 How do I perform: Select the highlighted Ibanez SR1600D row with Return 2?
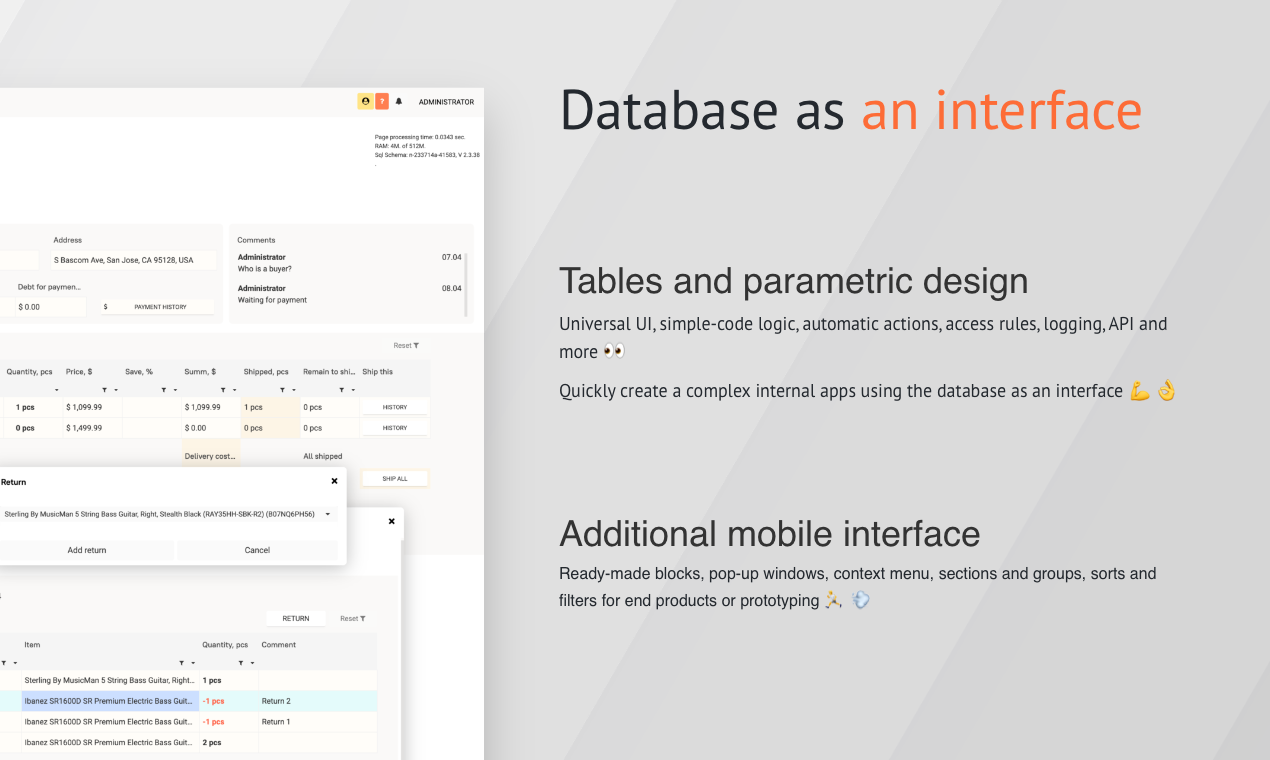pyautogui.click(x=188, y=701)
